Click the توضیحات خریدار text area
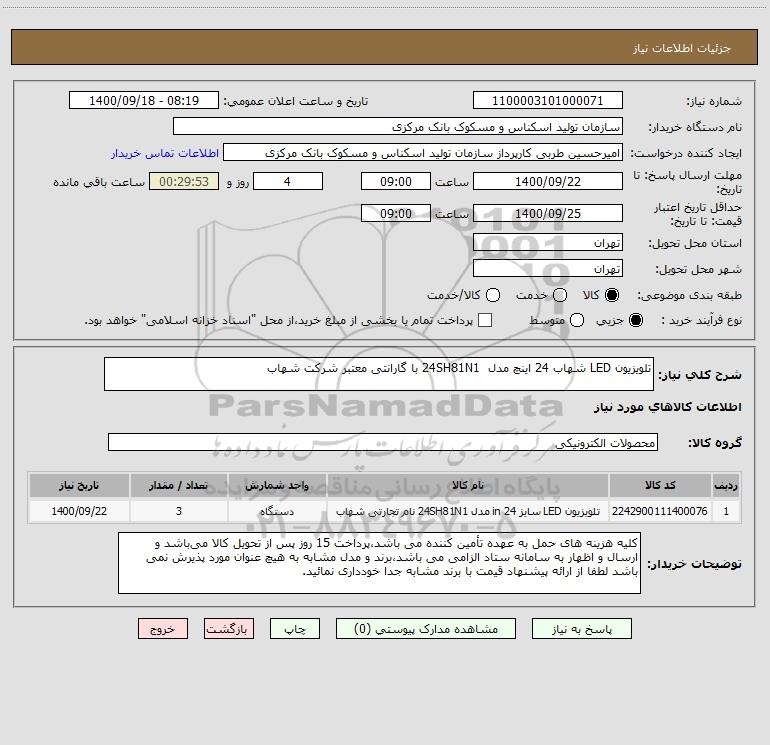The height and width of the screenshot is (745, 770). 379,563
